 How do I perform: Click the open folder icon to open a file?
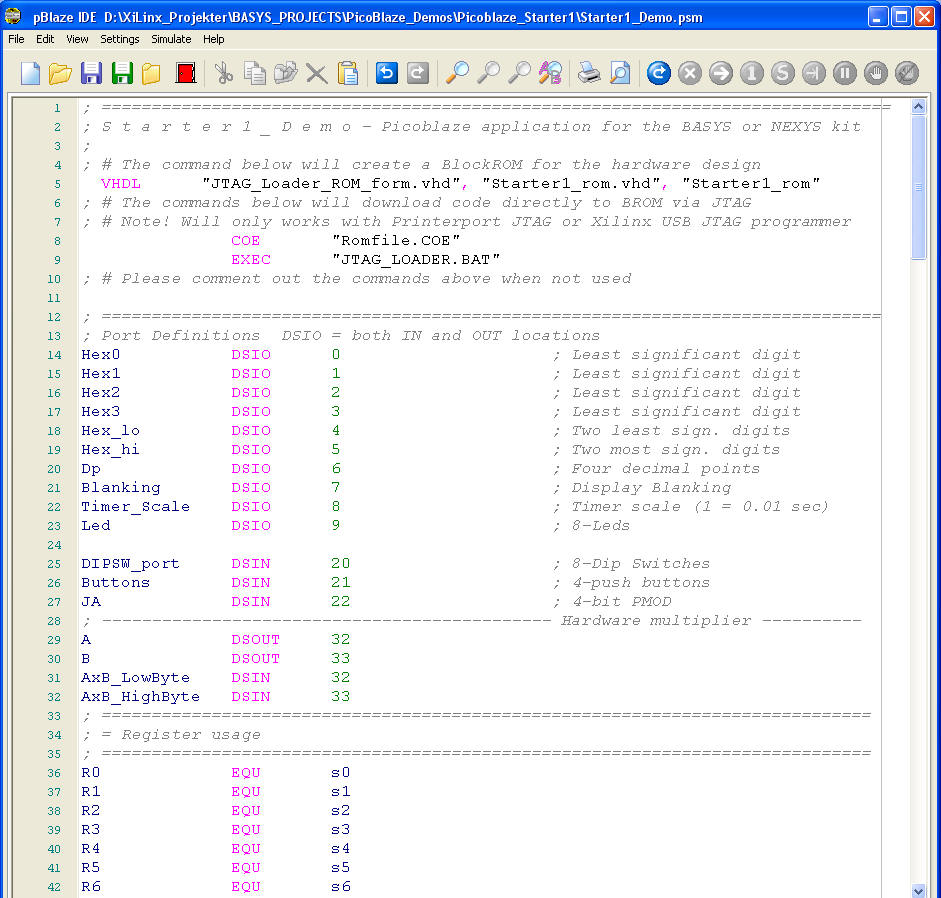pos(60,73)
